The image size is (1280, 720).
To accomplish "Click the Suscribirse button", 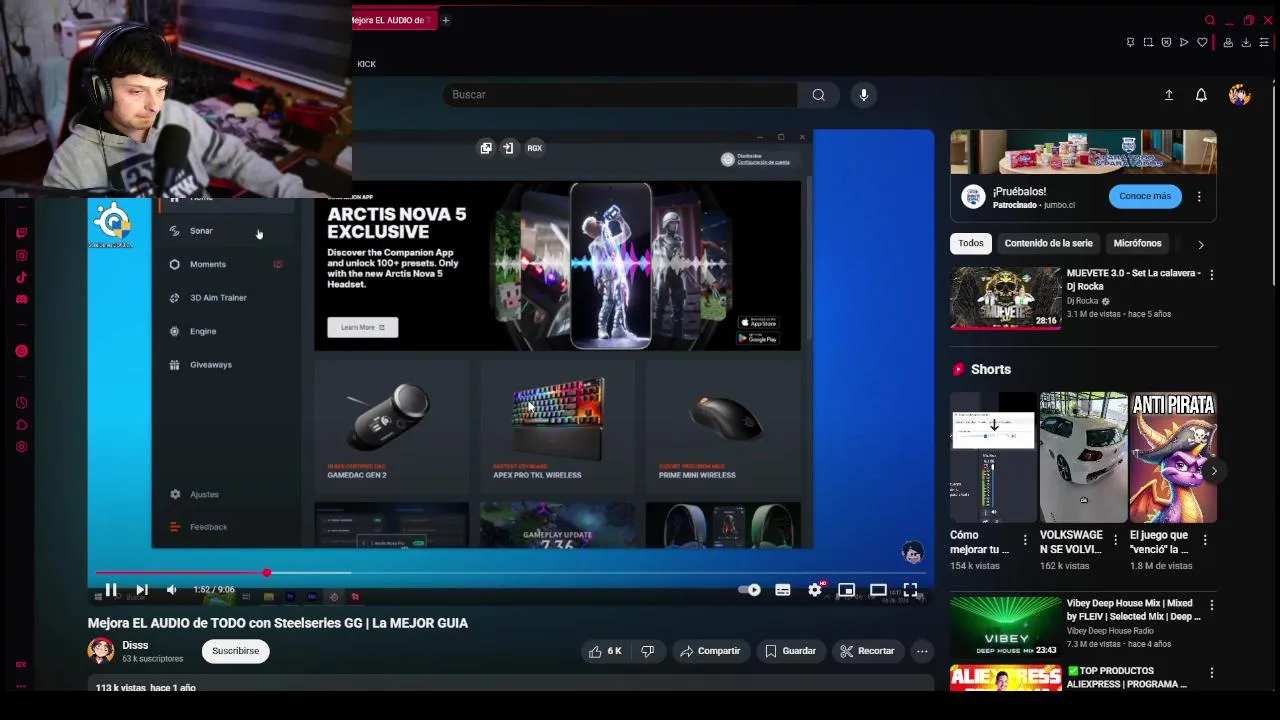I will point(235,651).
